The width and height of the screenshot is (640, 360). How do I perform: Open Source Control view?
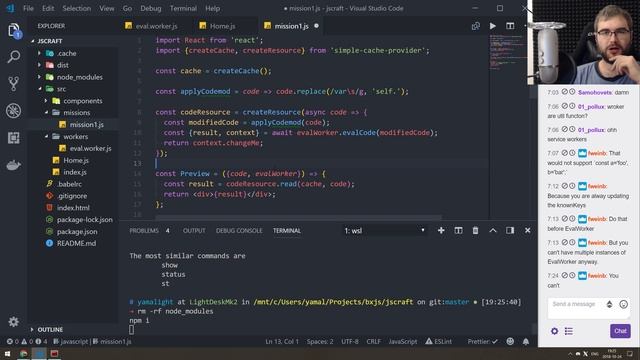click(x=13, y=84)
